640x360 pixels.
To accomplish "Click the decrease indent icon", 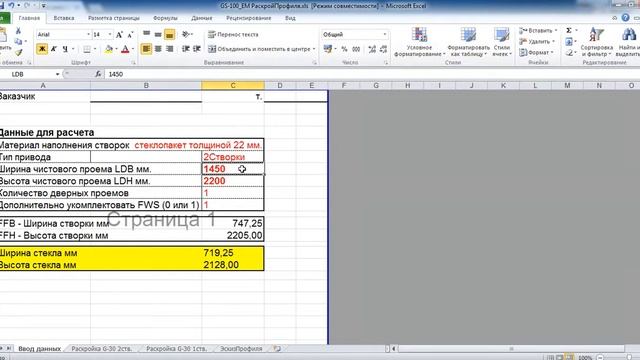I will pyautogui.click(x=186, y=49).
